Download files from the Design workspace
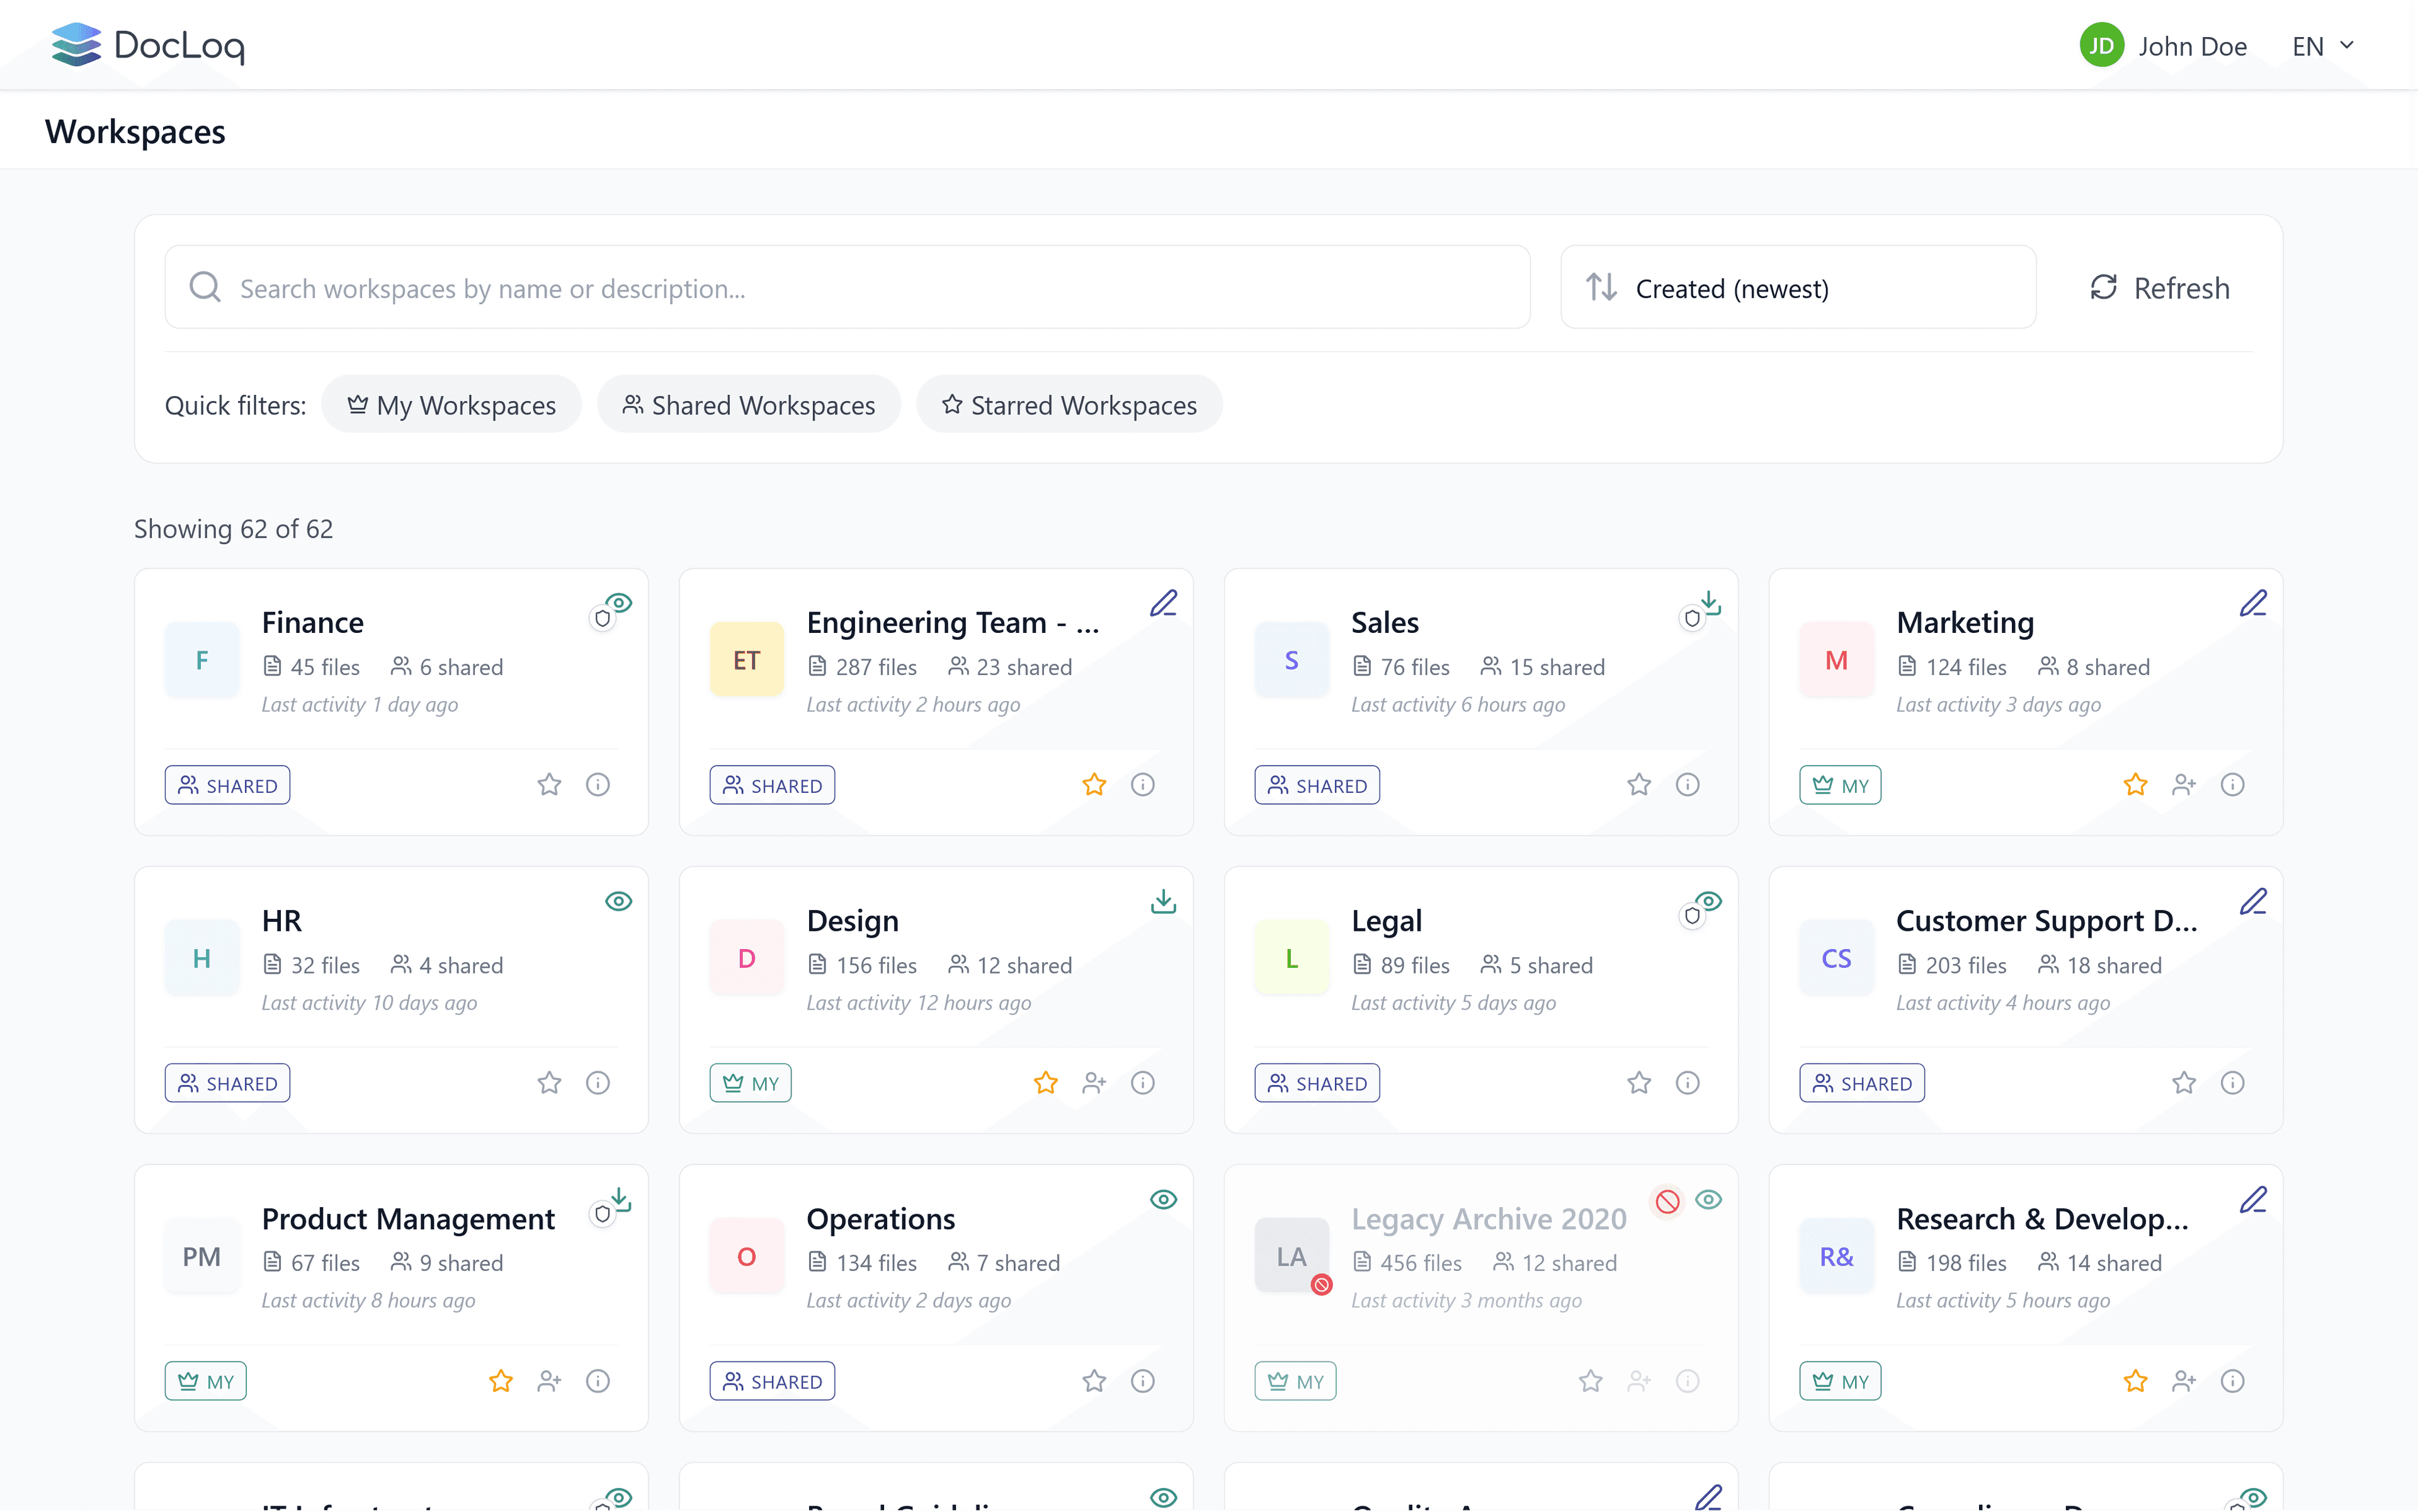Image resolution: width=2418 pixels, height=1512 pixels. point(1163,901)
